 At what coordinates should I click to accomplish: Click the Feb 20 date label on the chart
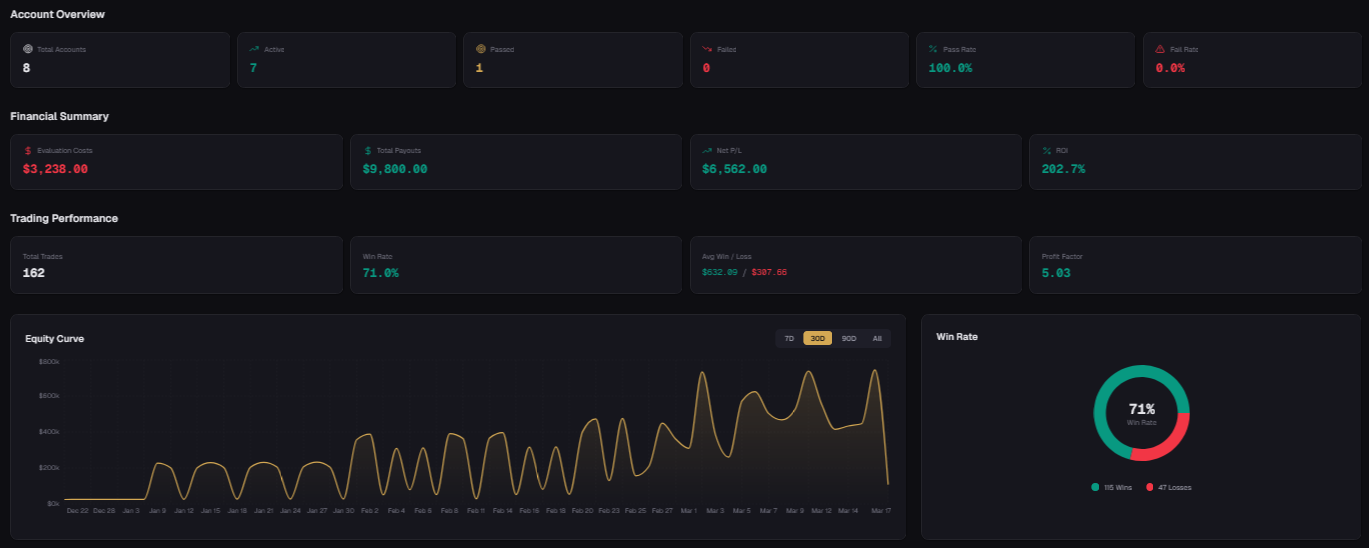pos(582,511)
